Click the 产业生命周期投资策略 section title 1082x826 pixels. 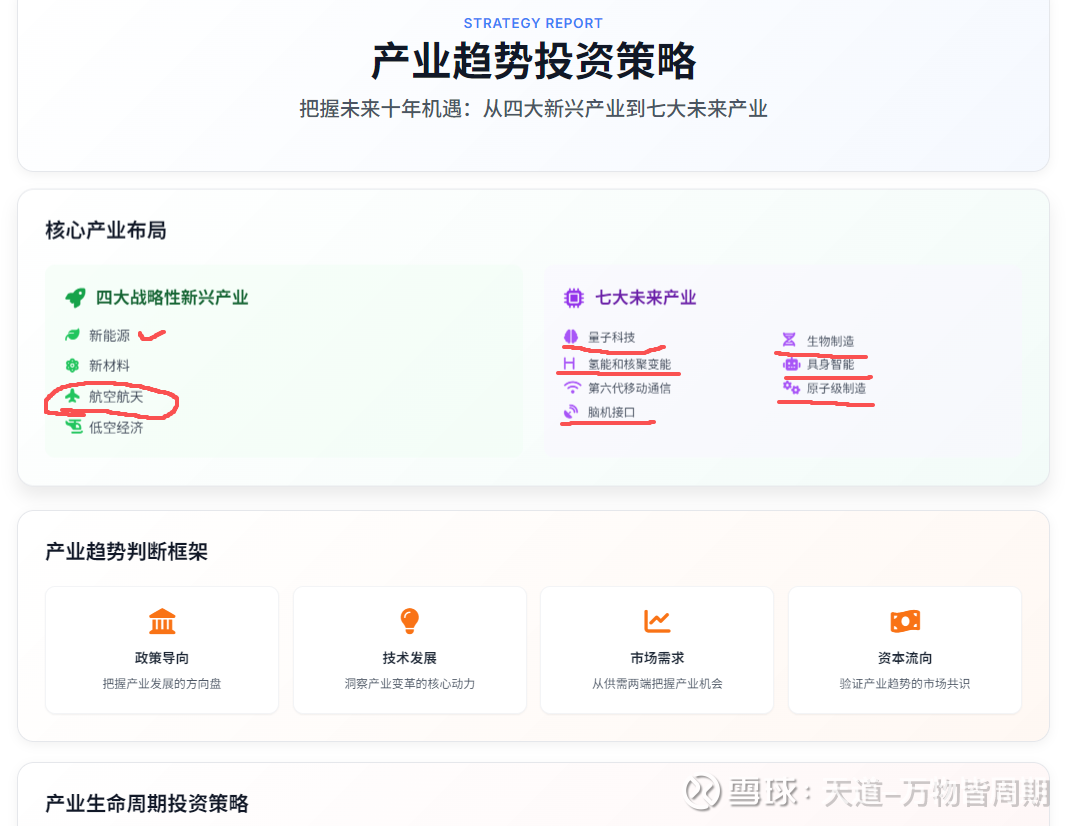point(147,803)
